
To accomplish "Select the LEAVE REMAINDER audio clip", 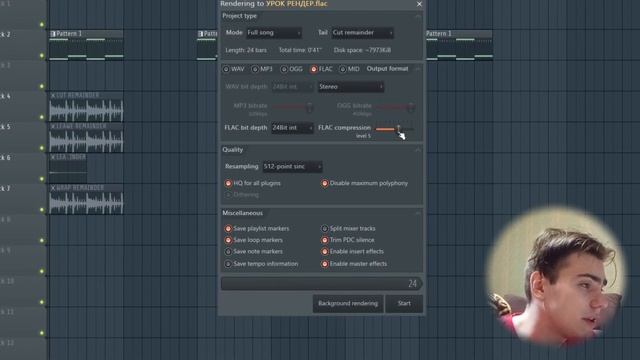I will (86, 138).
